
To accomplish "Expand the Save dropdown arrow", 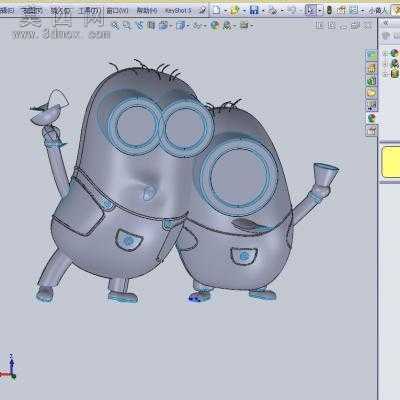I will click(x=263, y=11).
